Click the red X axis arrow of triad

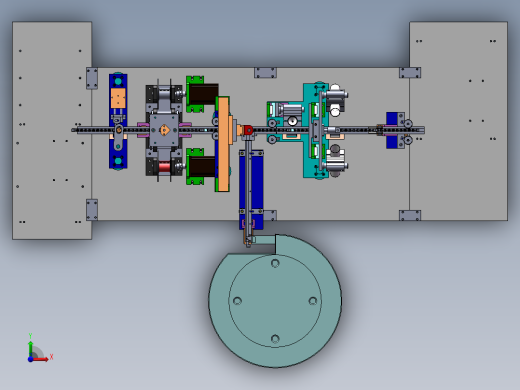41,359
